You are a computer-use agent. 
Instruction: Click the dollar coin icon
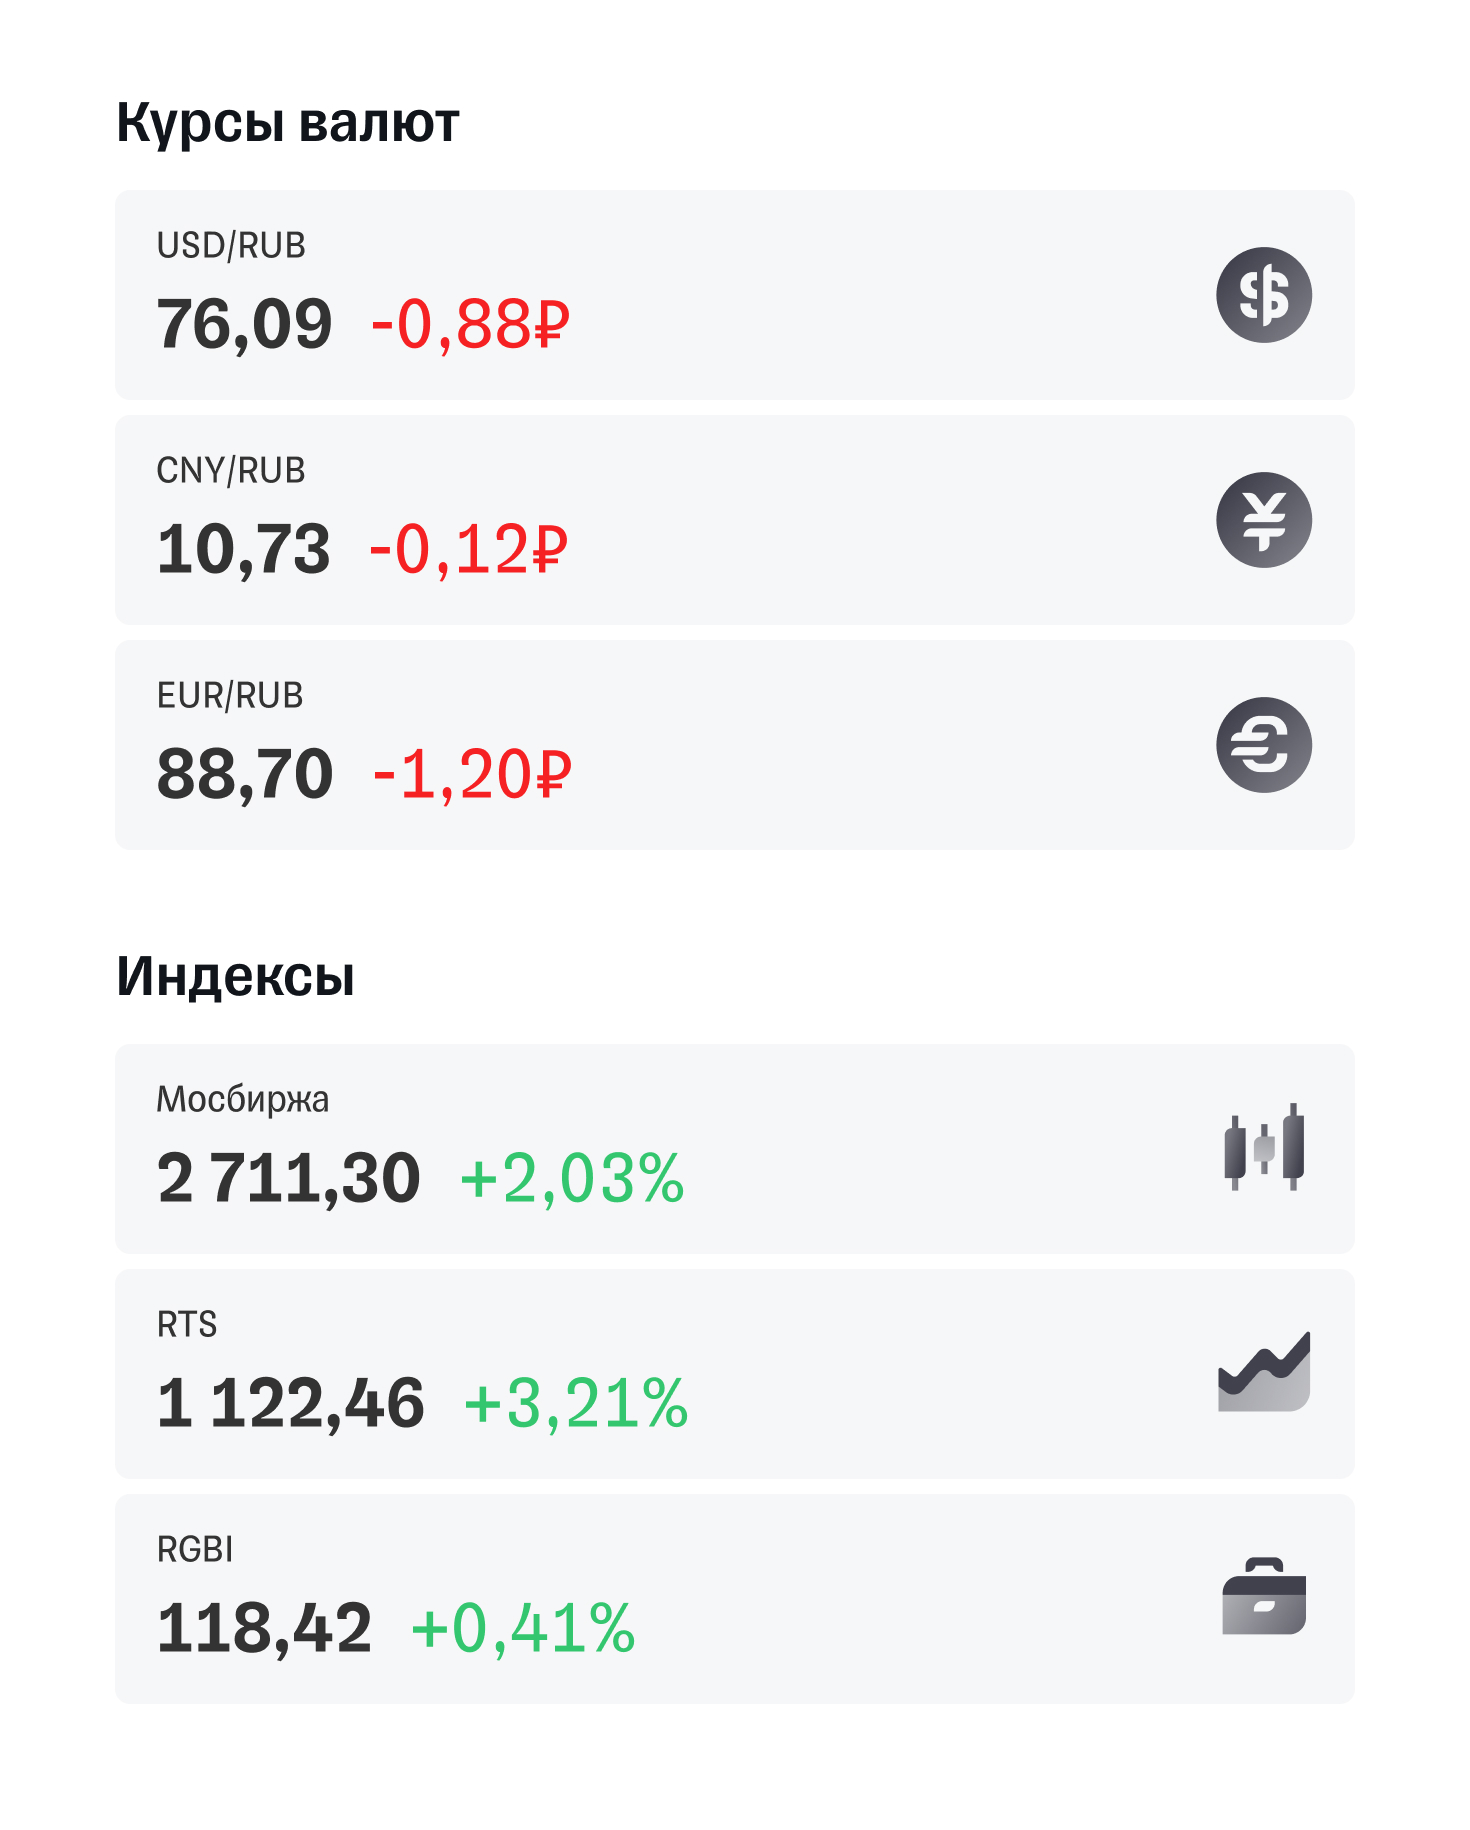(x=1263, y=295)
